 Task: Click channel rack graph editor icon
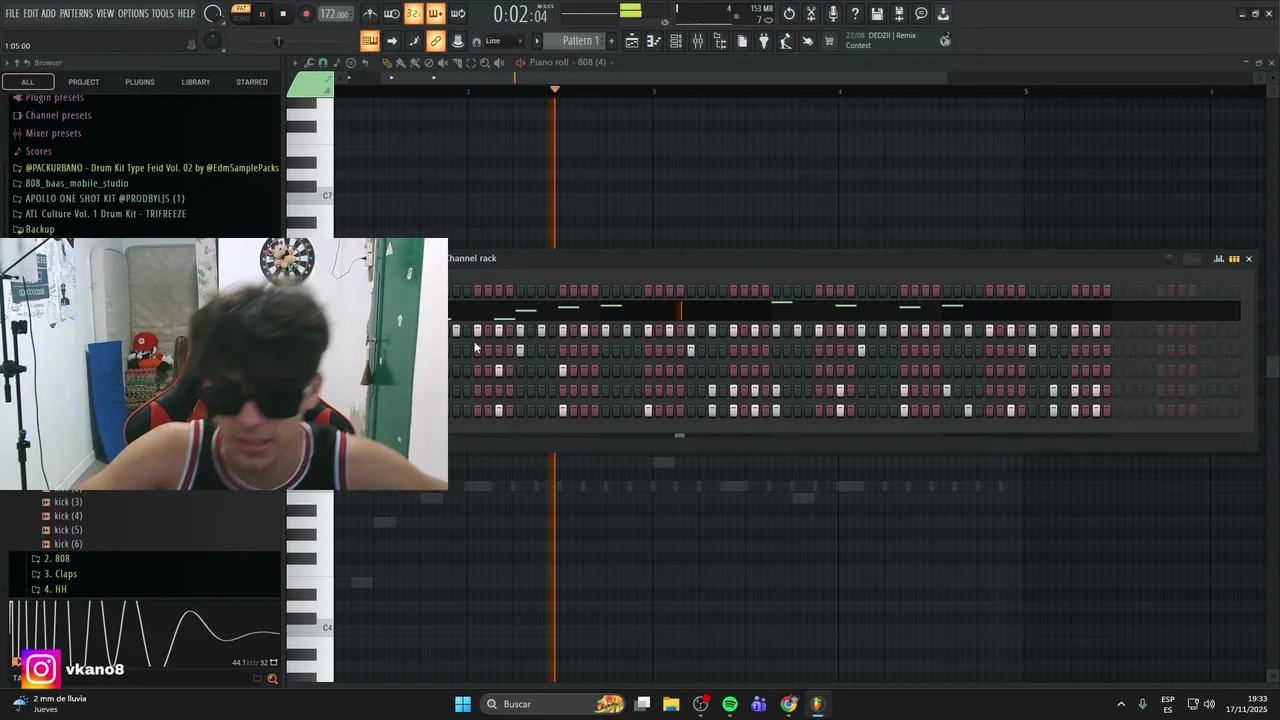pos(1218,259)
